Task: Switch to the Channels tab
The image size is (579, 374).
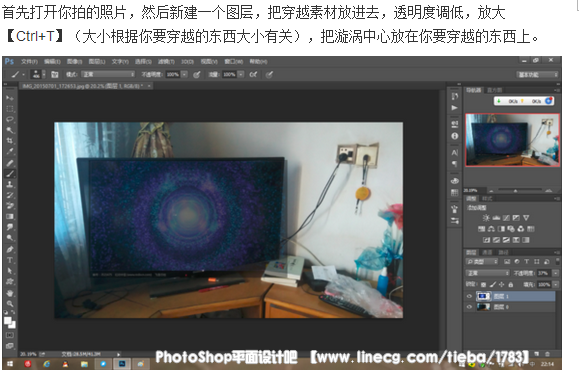Action: [x=487, y=253]
